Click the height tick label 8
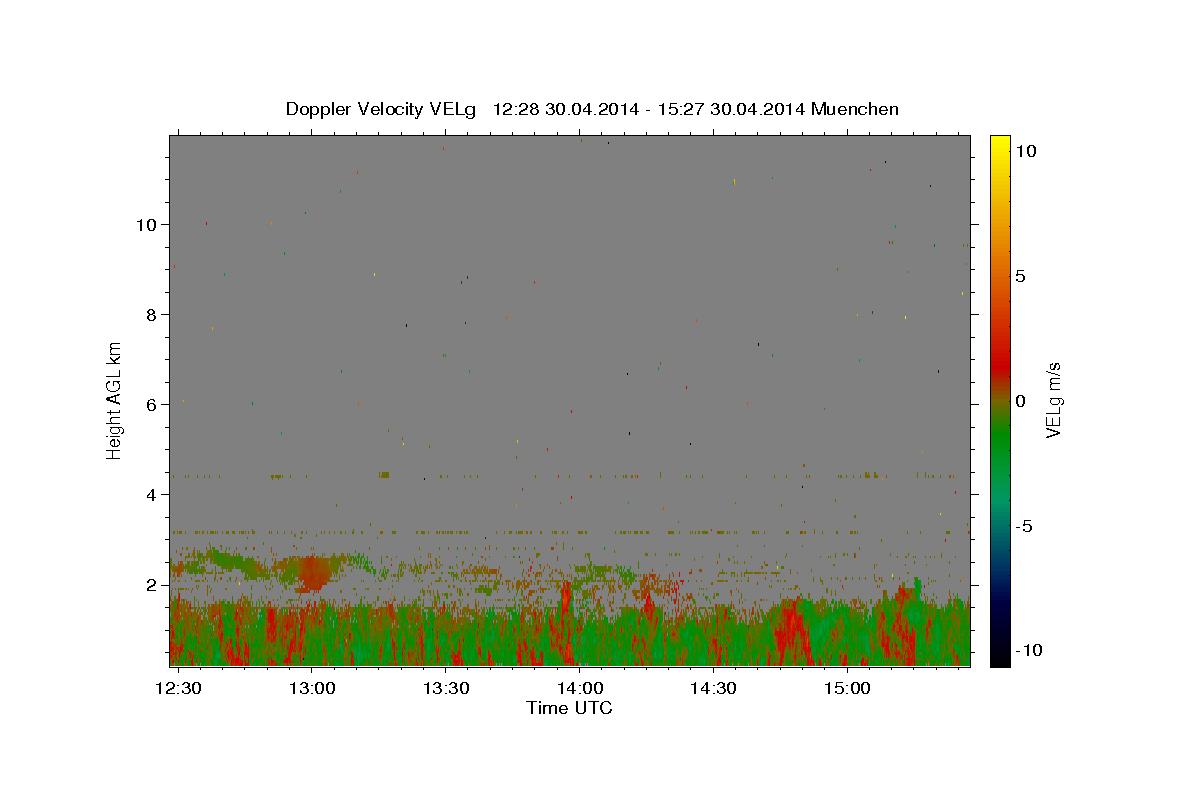1200x800 pixels. 153,315
